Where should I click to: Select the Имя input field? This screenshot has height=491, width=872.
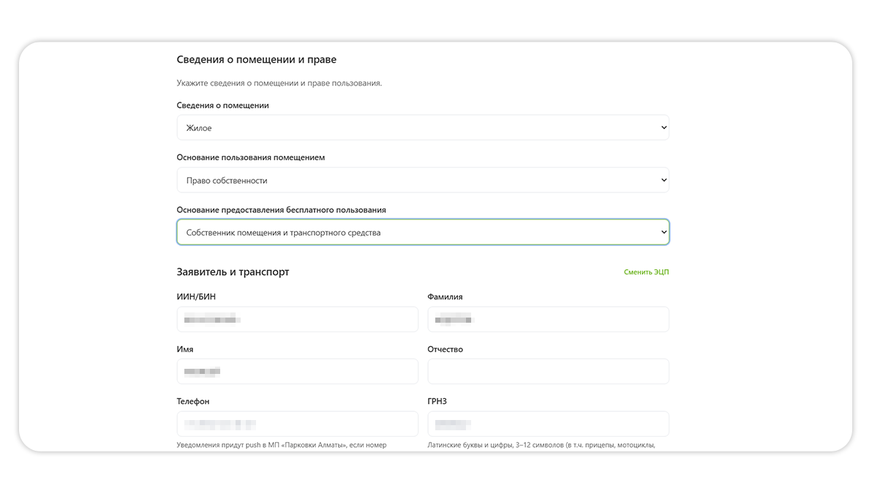298,371
